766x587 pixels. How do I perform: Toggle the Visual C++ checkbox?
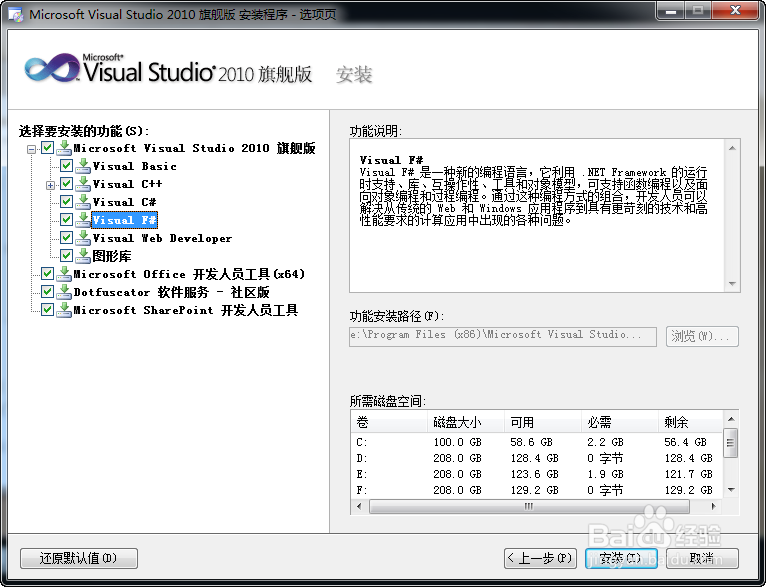66,184
